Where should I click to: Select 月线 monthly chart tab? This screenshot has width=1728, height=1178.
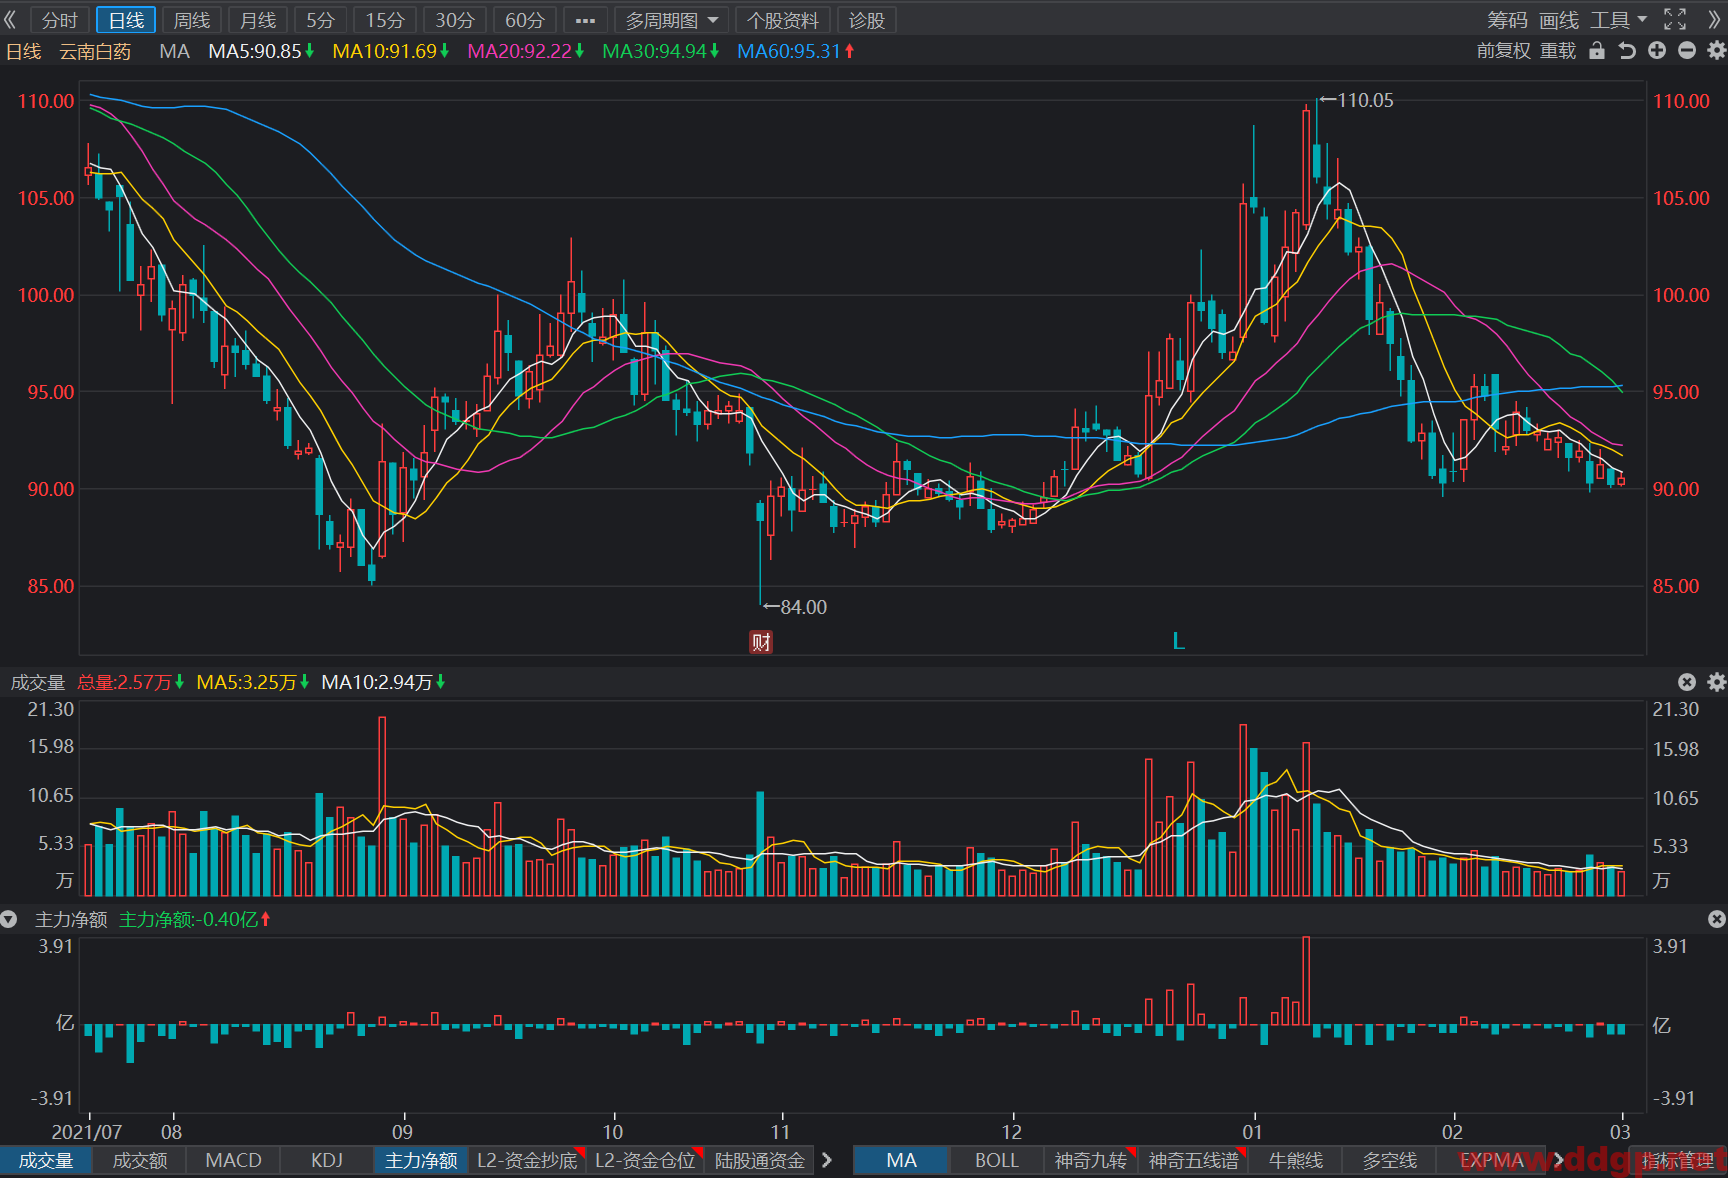[258, 20]
